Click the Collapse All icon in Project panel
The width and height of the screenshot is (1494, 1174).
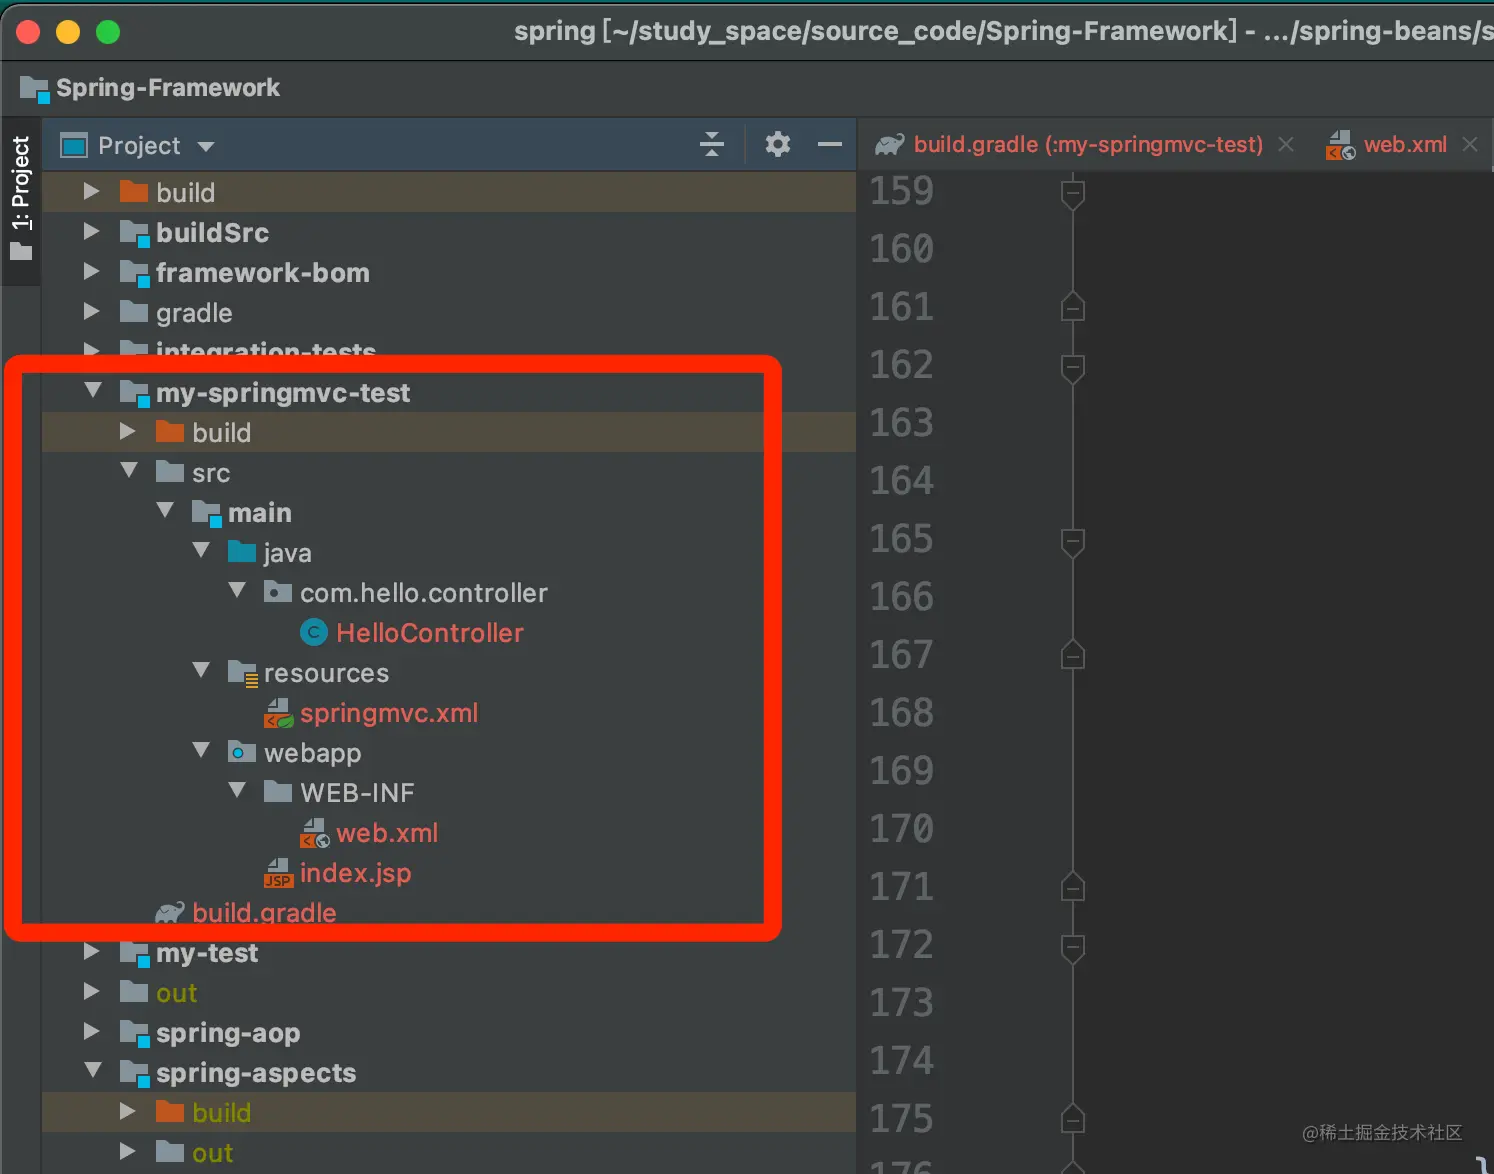(711, 144)
